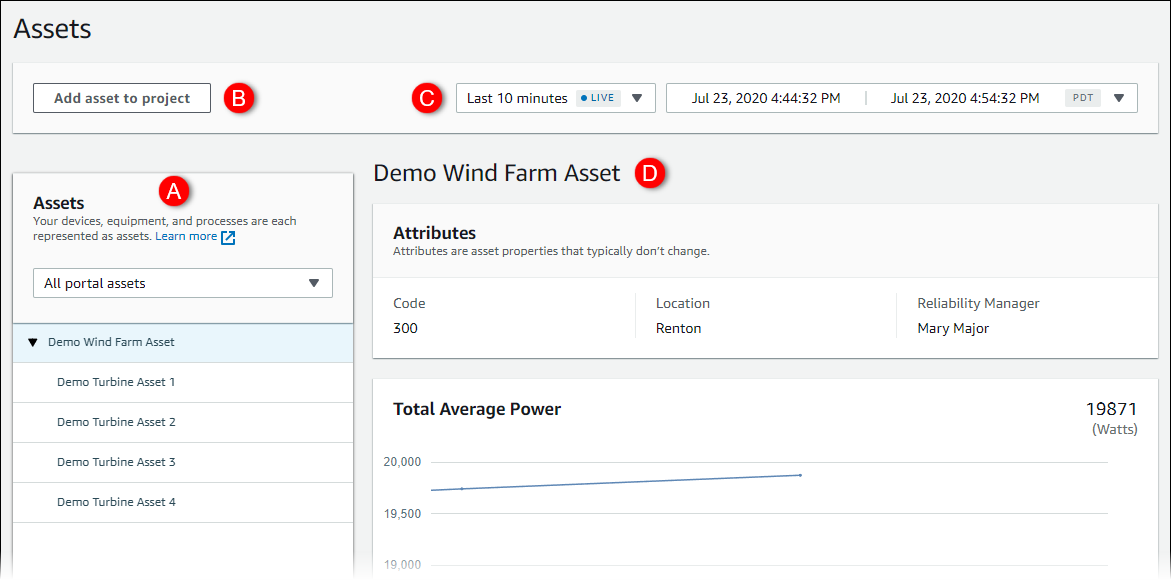Select Demo Turbine Asset 4

115,501
